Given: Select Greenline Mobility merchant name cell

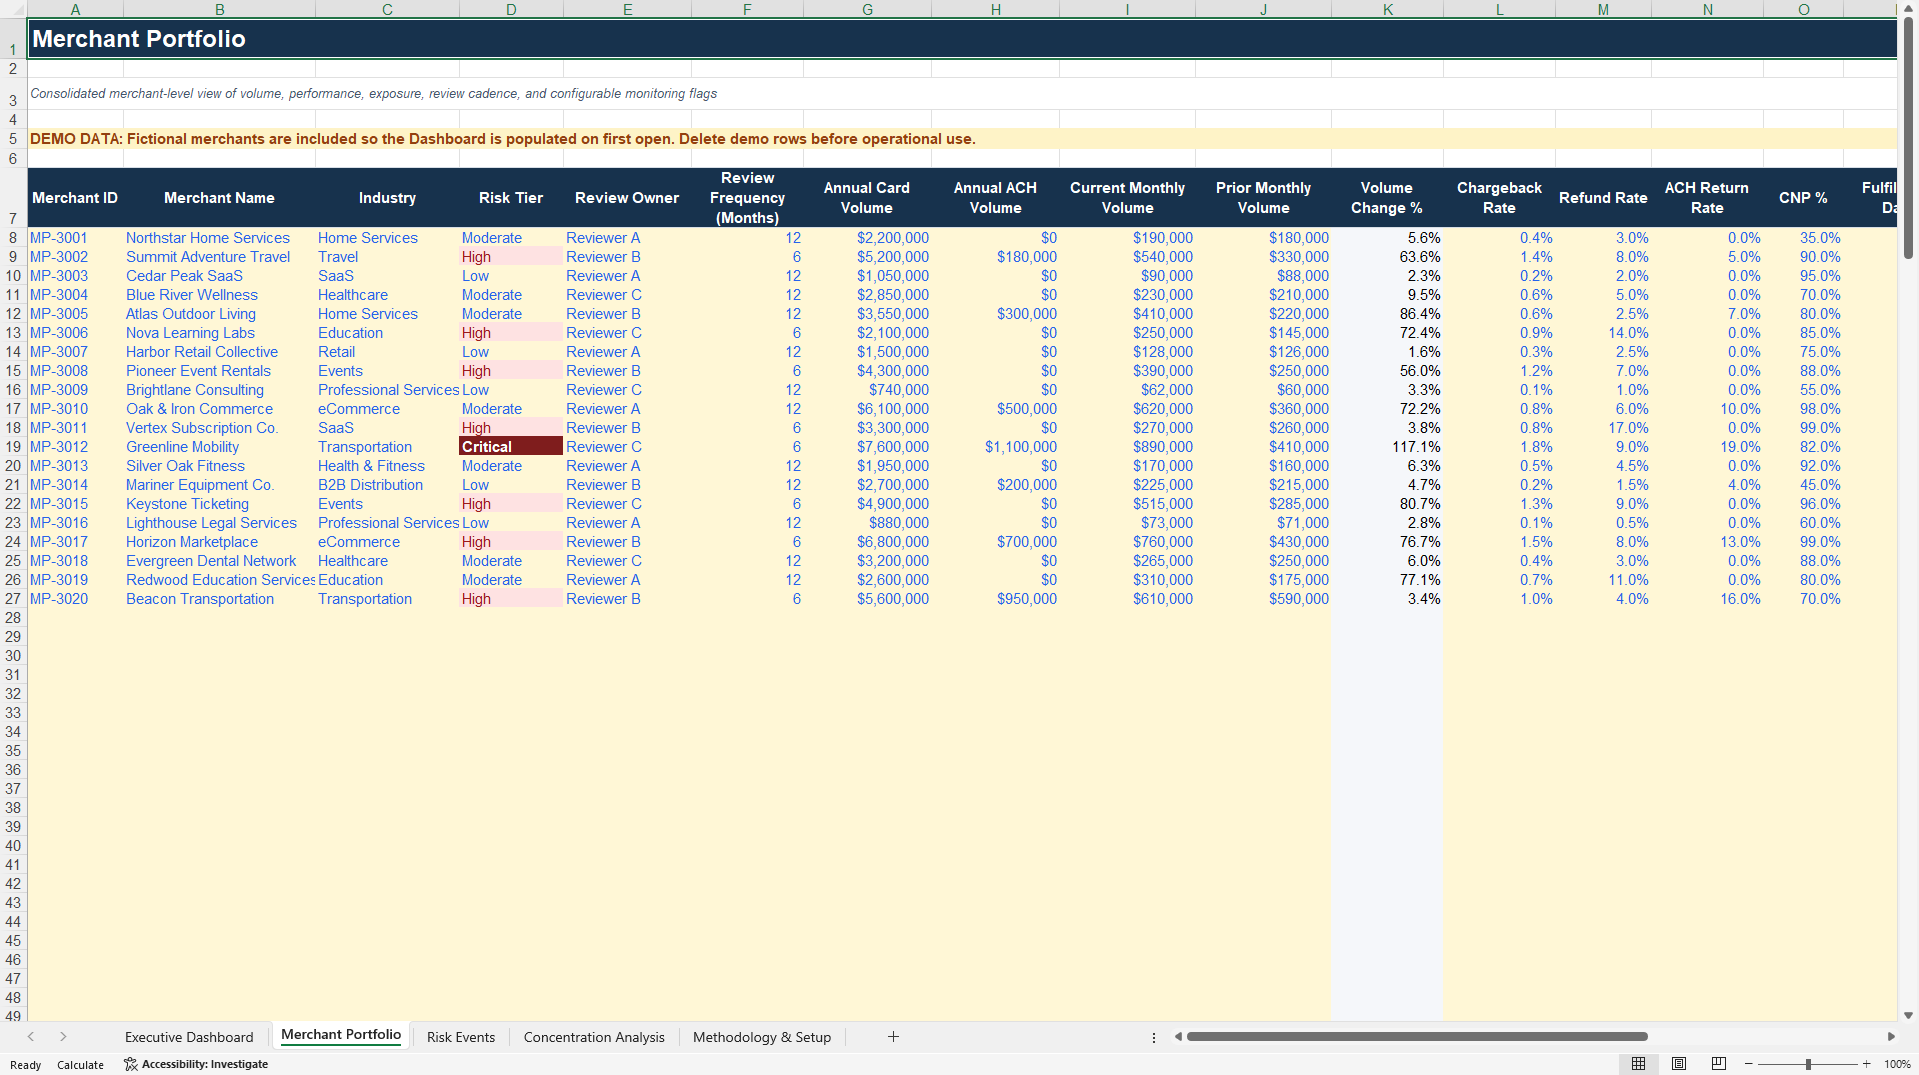Looking at the screenshot, I should 219,447.
